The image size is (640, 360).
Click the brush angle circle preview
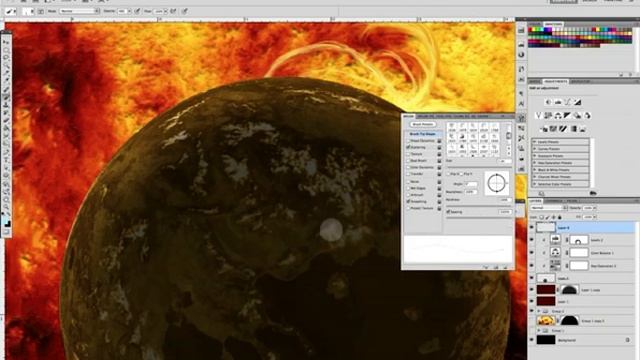point(497,183)
